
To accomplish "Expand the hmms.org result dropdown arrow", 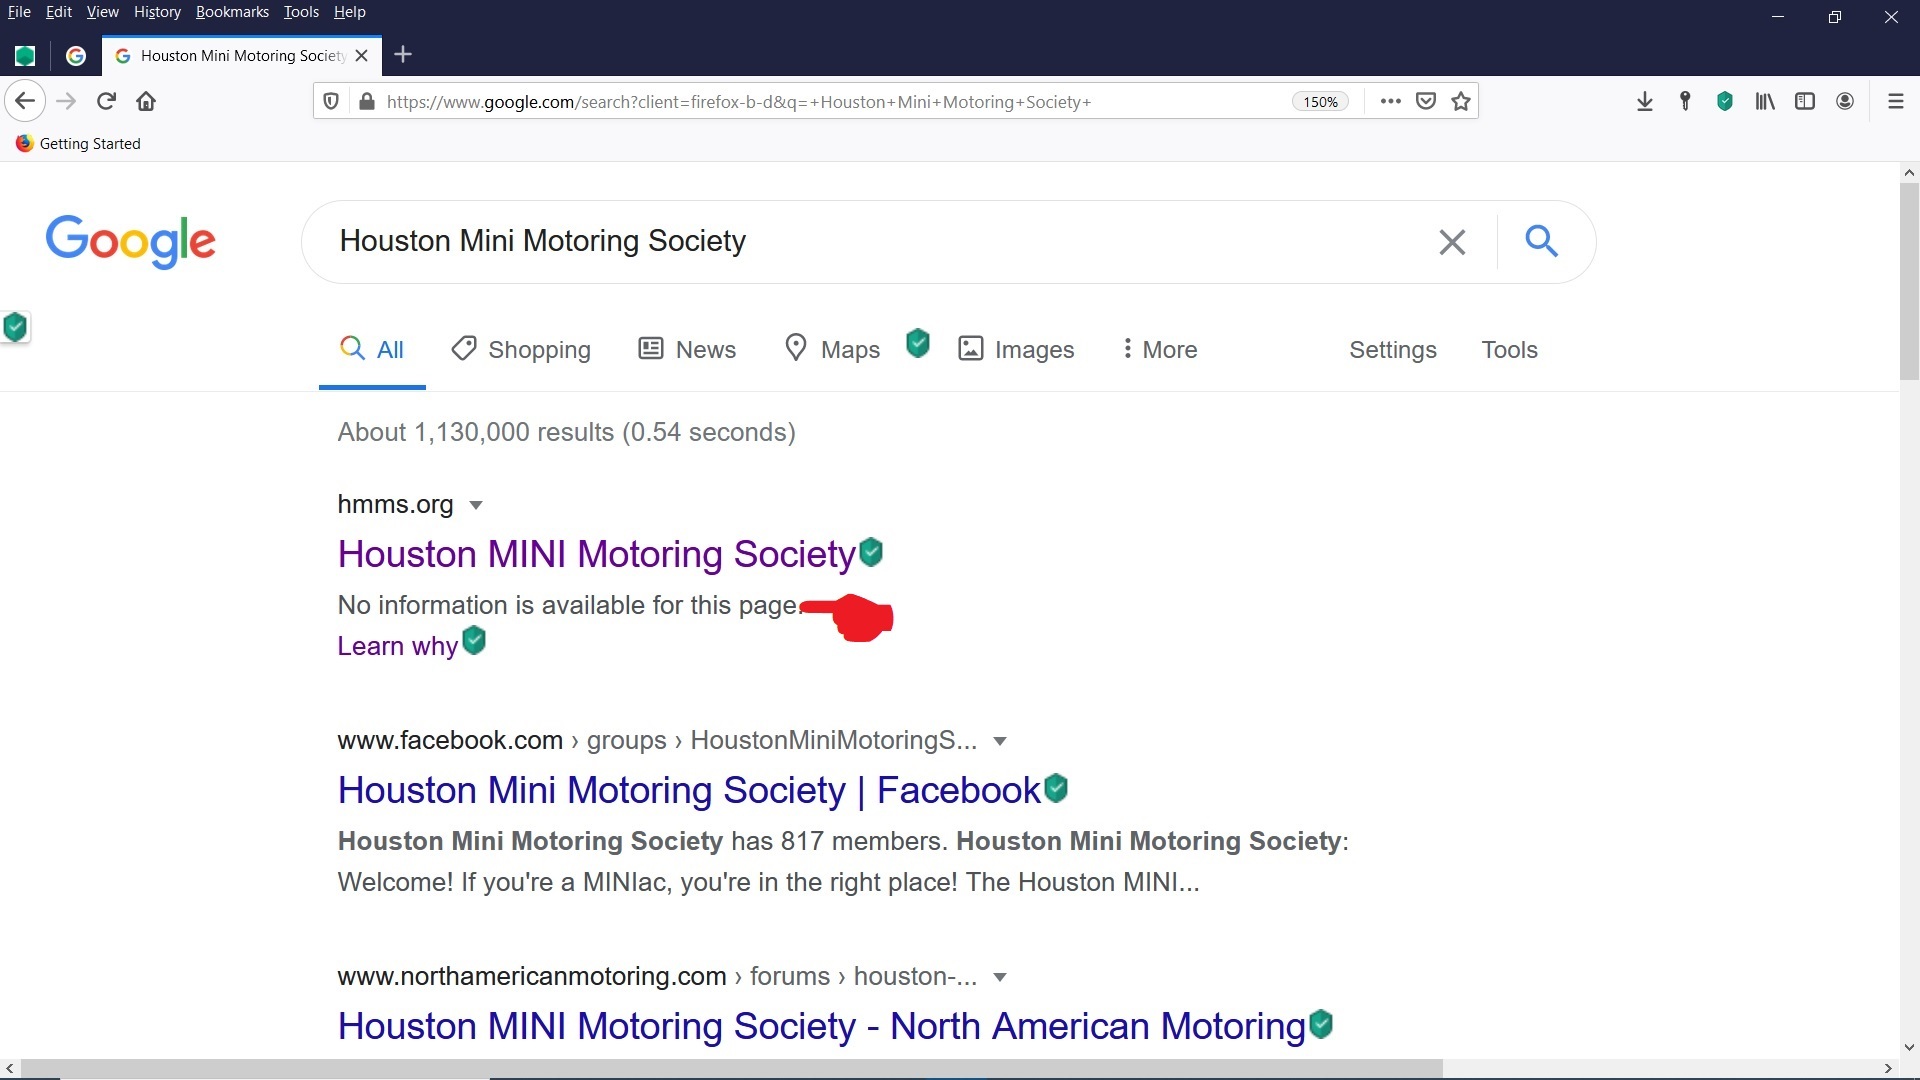I will click(476, 505).
